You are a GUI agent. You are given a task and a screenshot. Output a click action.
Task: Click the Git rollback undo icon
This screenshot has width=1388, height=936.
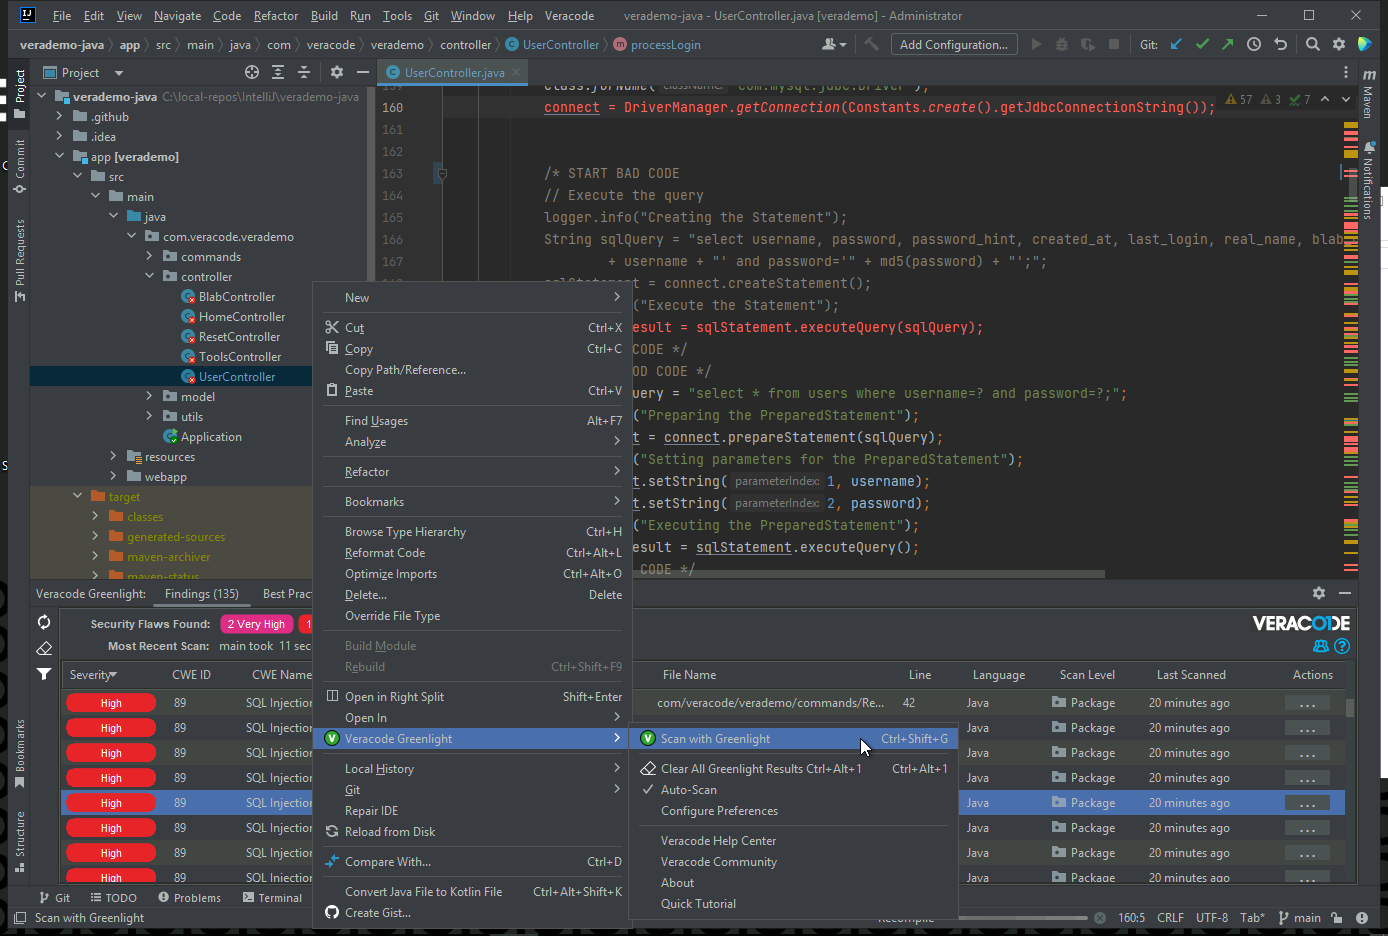(x=1280, y=44)
